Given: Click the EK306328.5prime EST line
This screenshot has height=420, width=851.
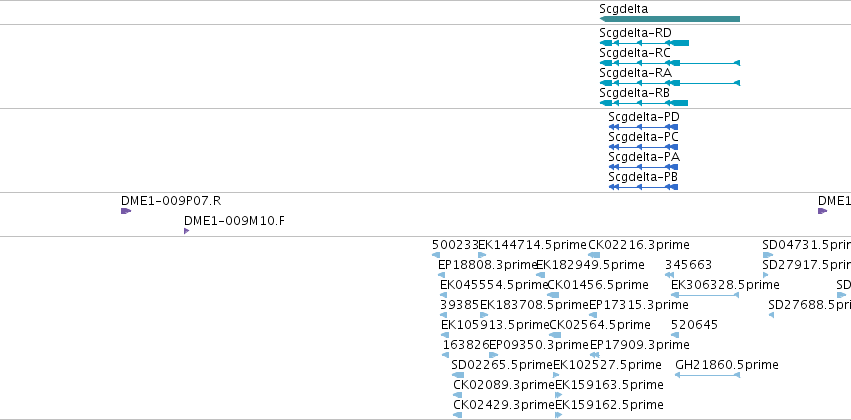Looking at the screenshot, I should pos(705,295).
